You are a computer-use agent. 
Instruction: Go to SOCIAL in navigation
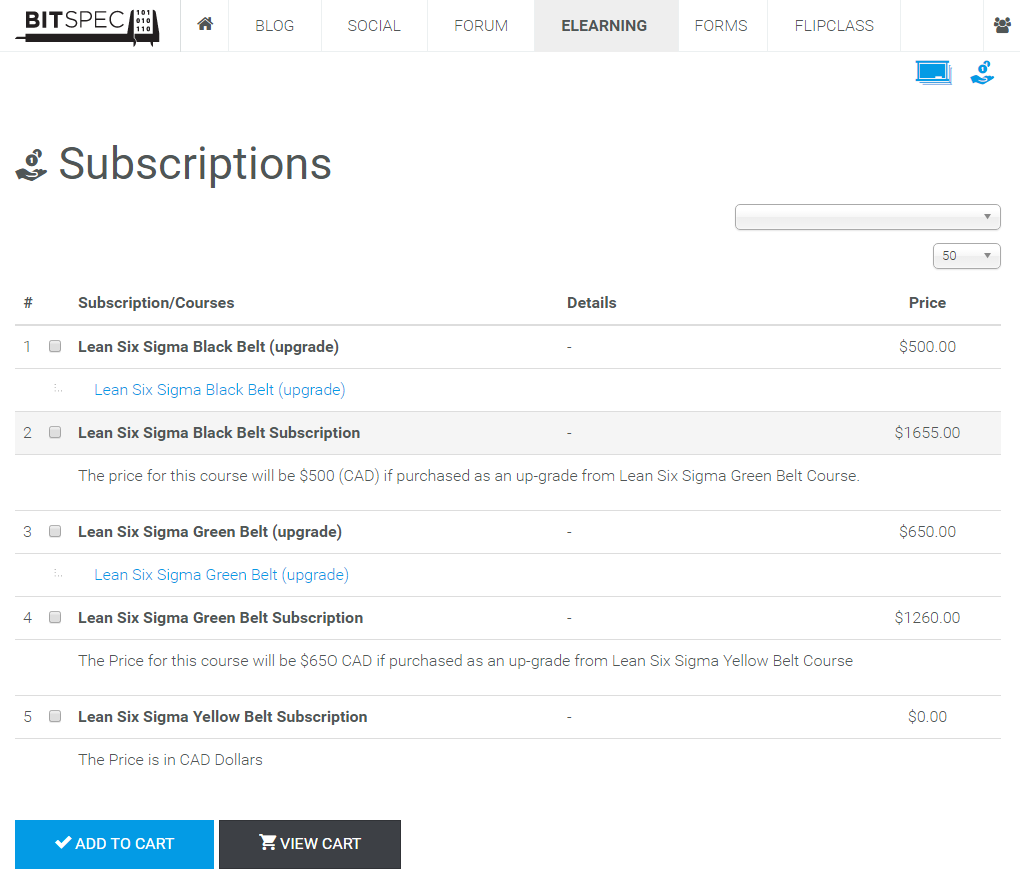[374, 25]
